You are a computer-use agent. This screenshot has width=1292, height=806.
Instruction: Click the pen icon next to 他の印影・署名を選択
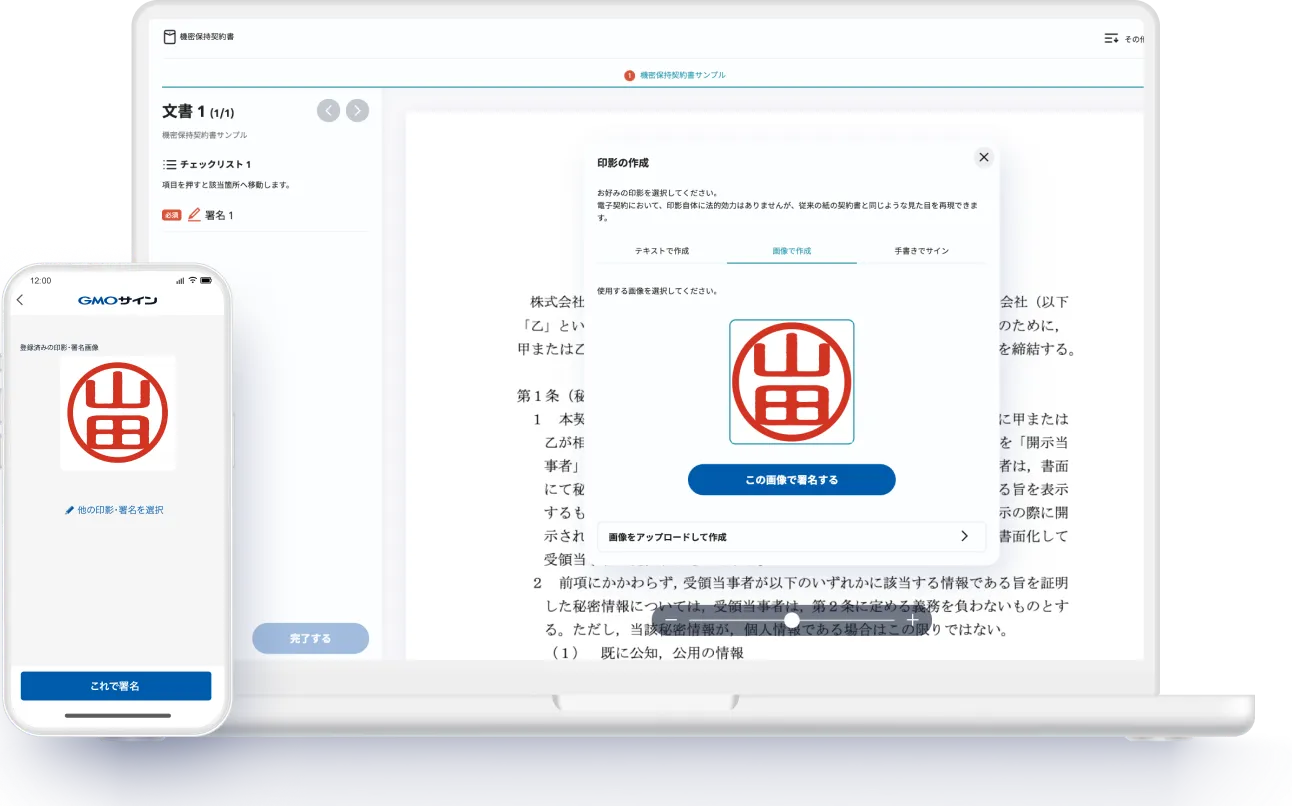tap(71, 509)
